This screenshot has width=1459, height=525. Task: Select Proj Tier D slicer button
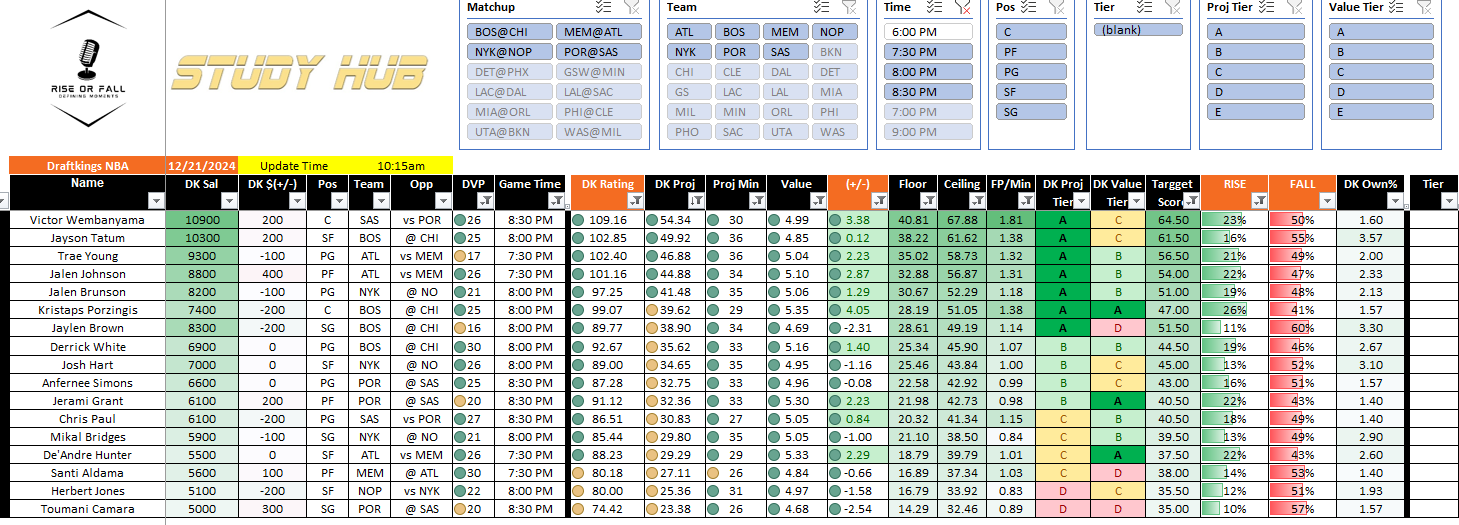[1255, 92]
